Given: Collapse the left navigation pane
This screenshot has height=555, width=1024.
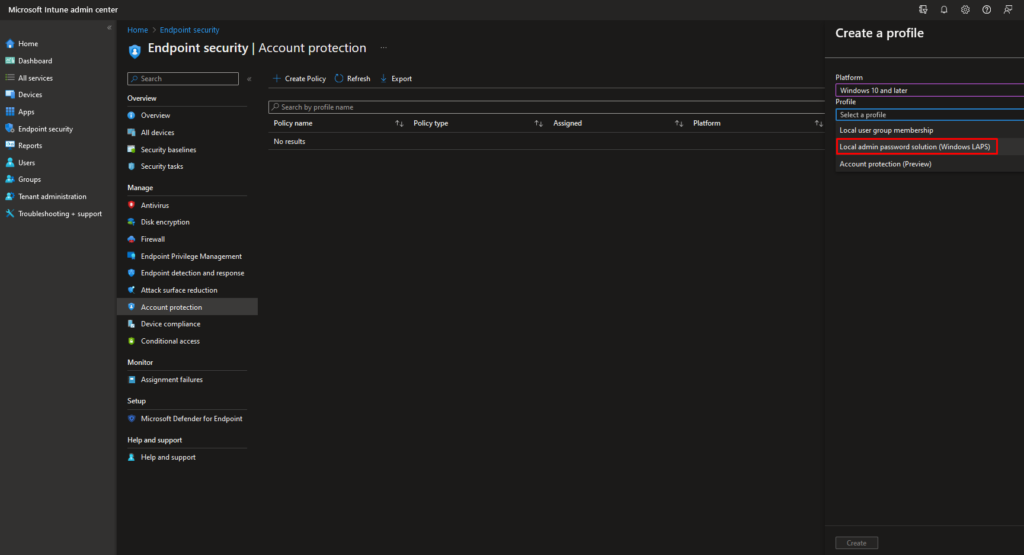Looking at the screenshot, I should (x=109, y=28).
